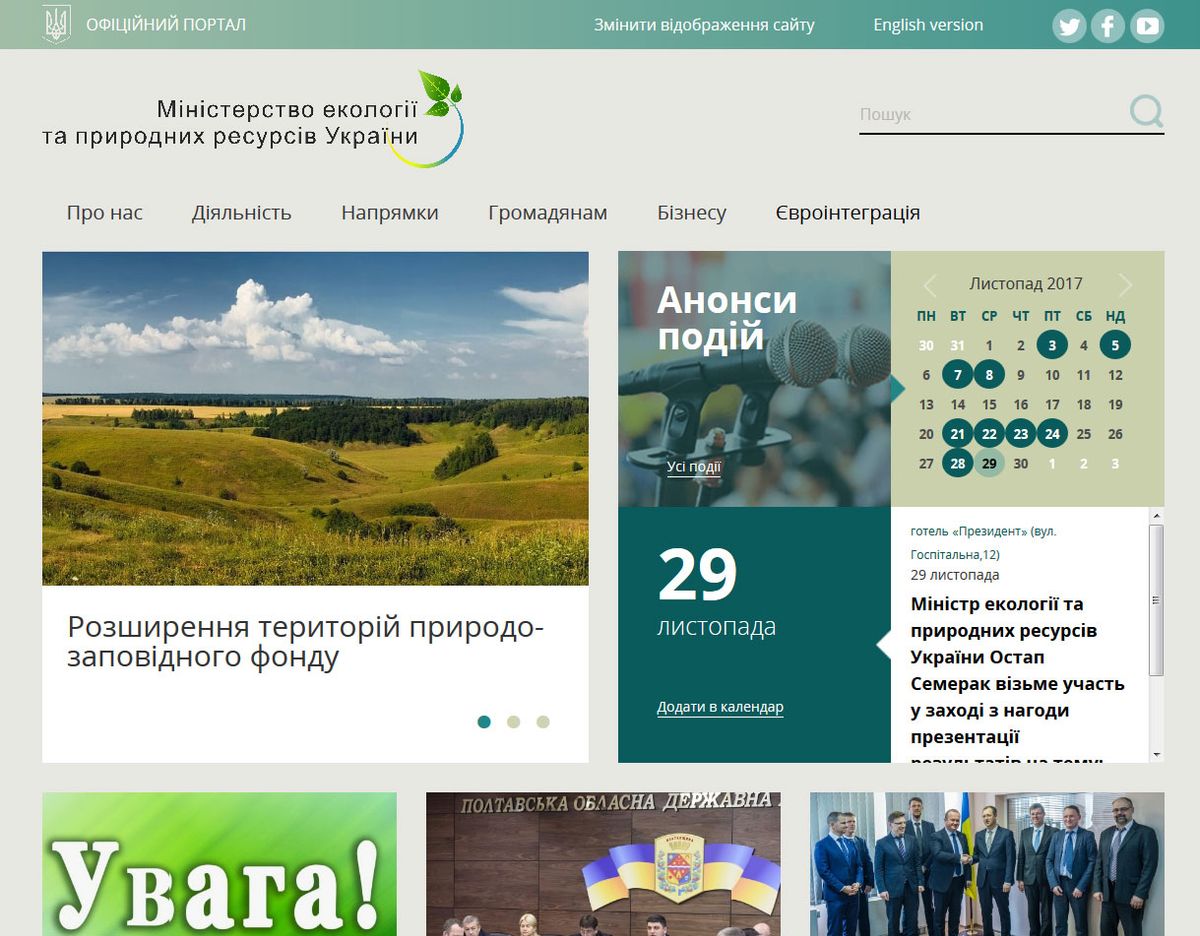Image resolution: width=1200 pixels, height=936 pixels.
Task: Open the 'Євроінтеграція' menu
Action: pyautogui.click(x=848, y=213)
